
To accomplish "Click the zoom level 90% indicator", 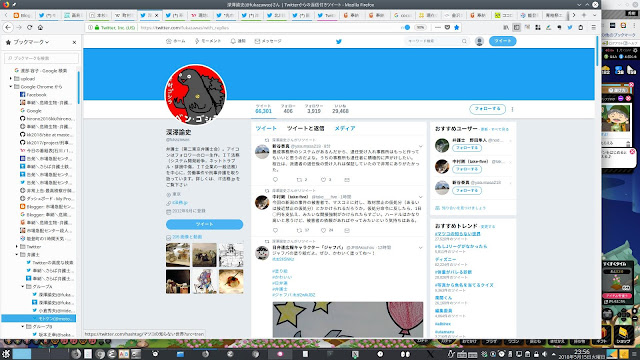I will (x=420, y=27).
